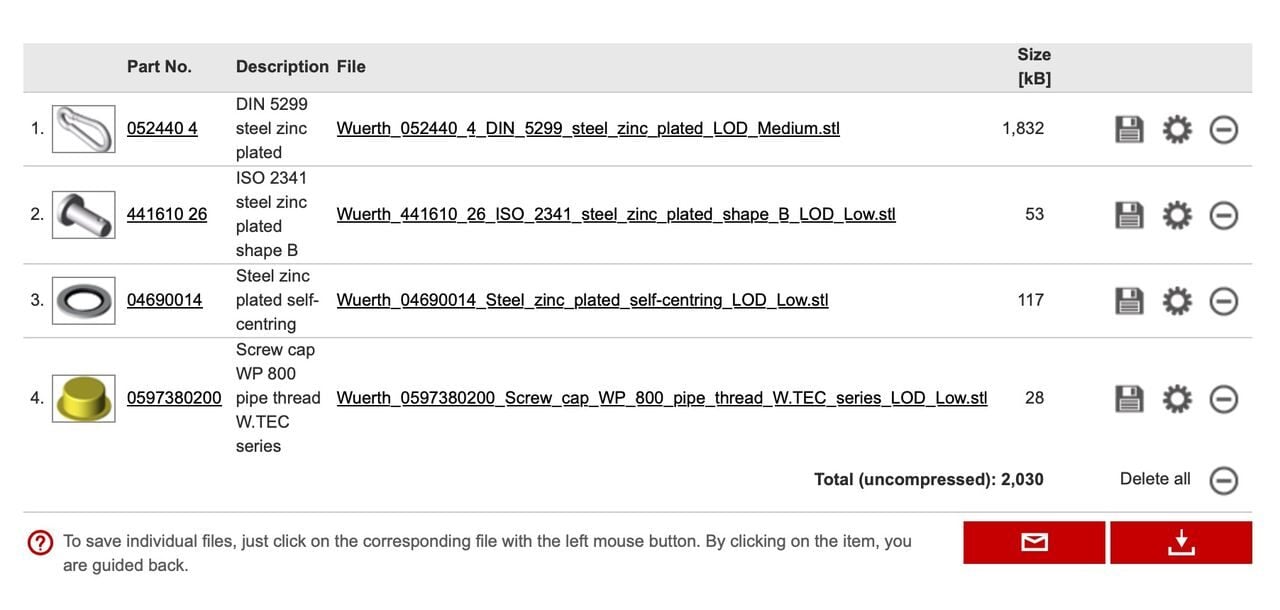Remove Screw cap 0597380200 from list
Screen dimensions: 1280x610
click(x=1224, y=399)
